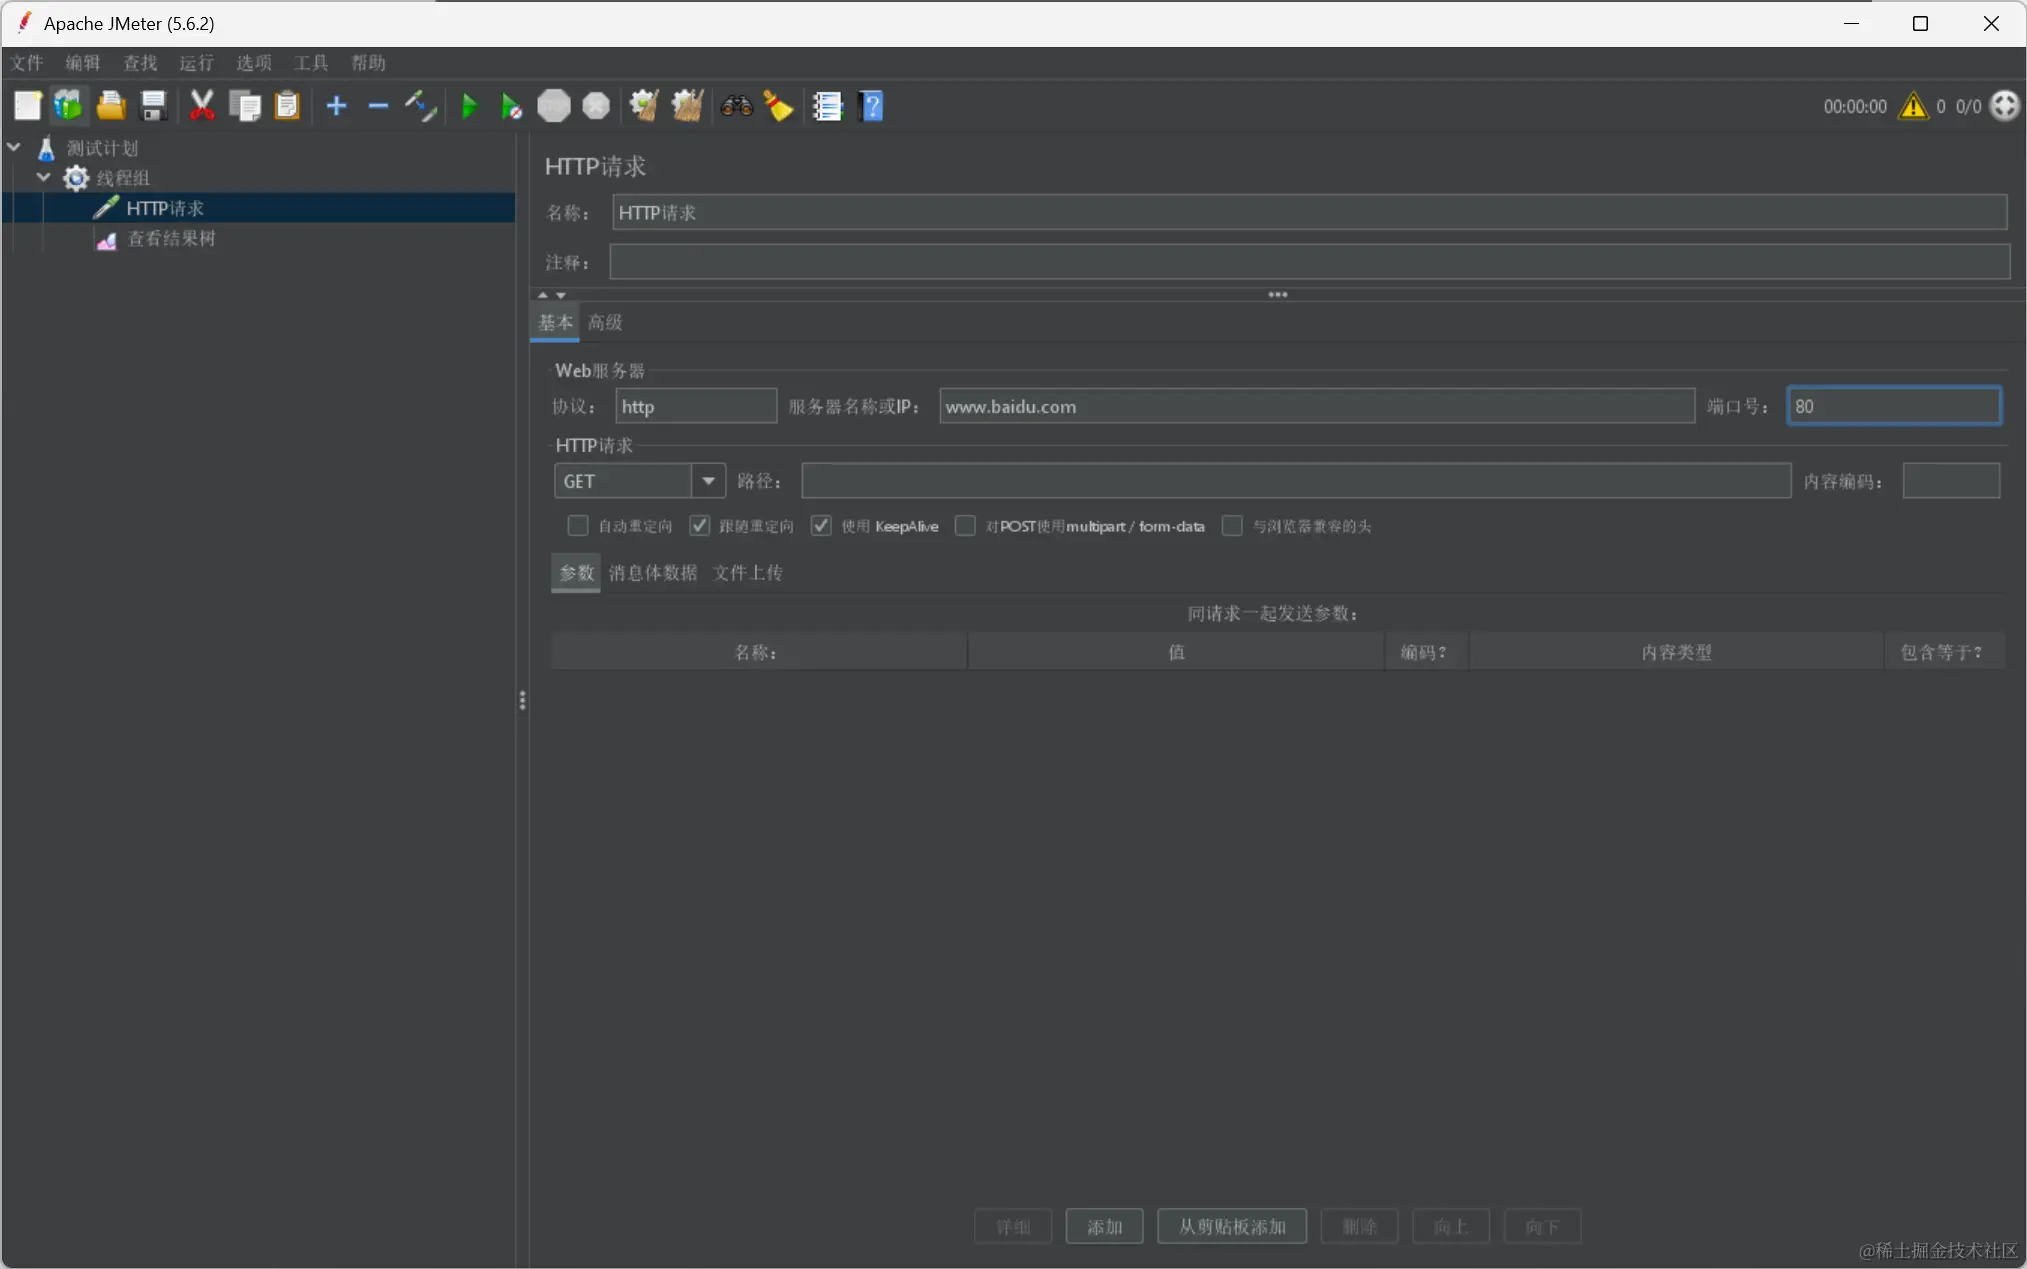Screen dimensions: 2027x1269
Task: Collapse the 测试计划 root node
Action: point(14,148)
